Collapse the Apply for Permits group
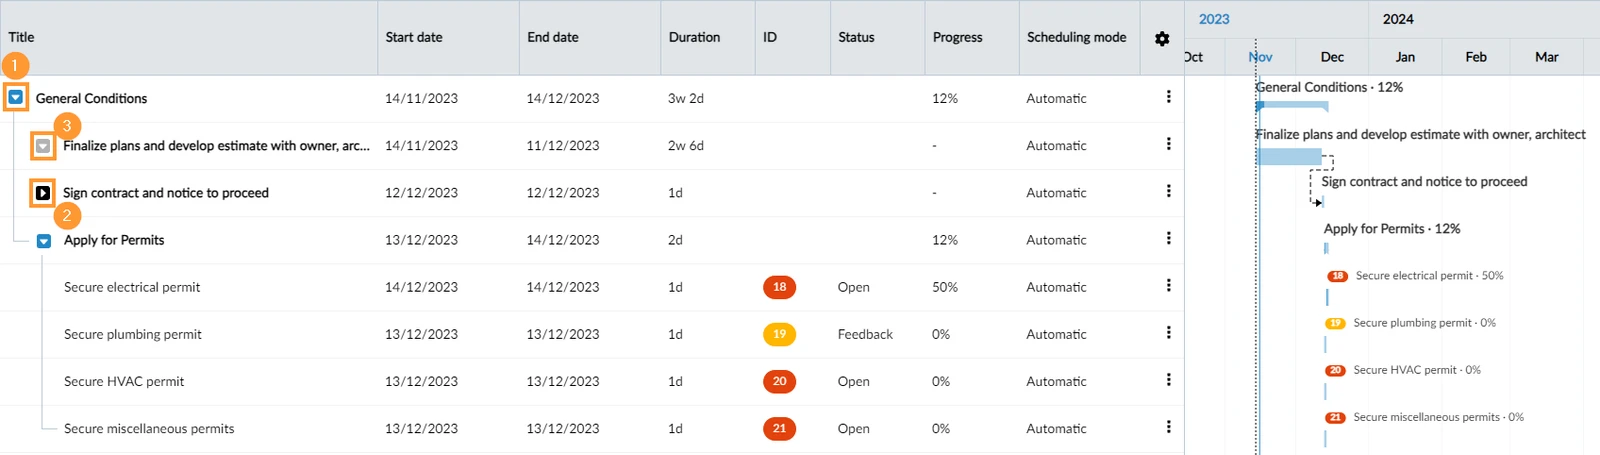Screen dimensions: 1600x455 click(44, 241)
